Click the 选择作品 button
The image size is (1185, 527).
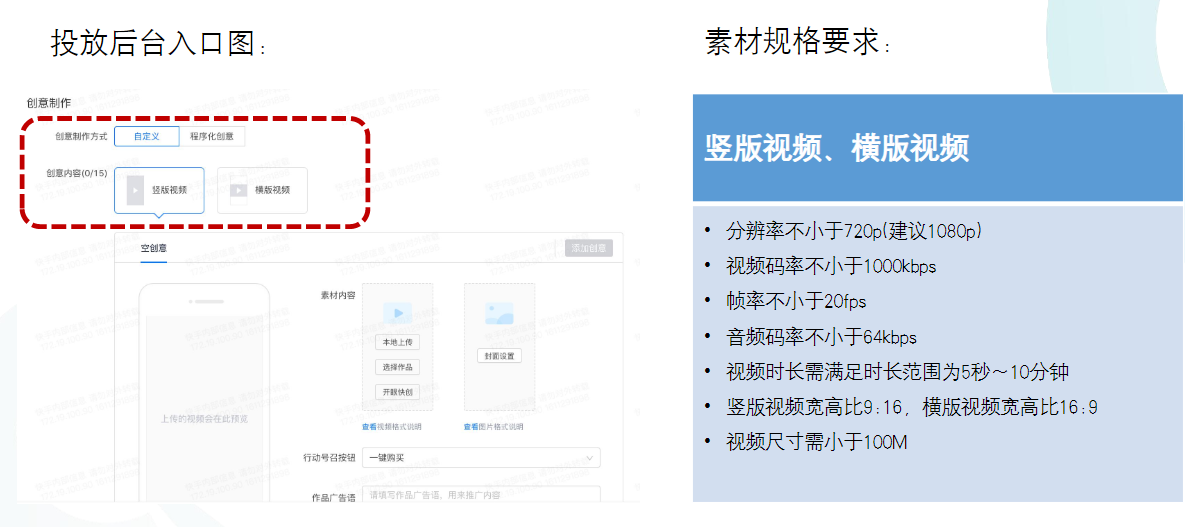[398, 367]
